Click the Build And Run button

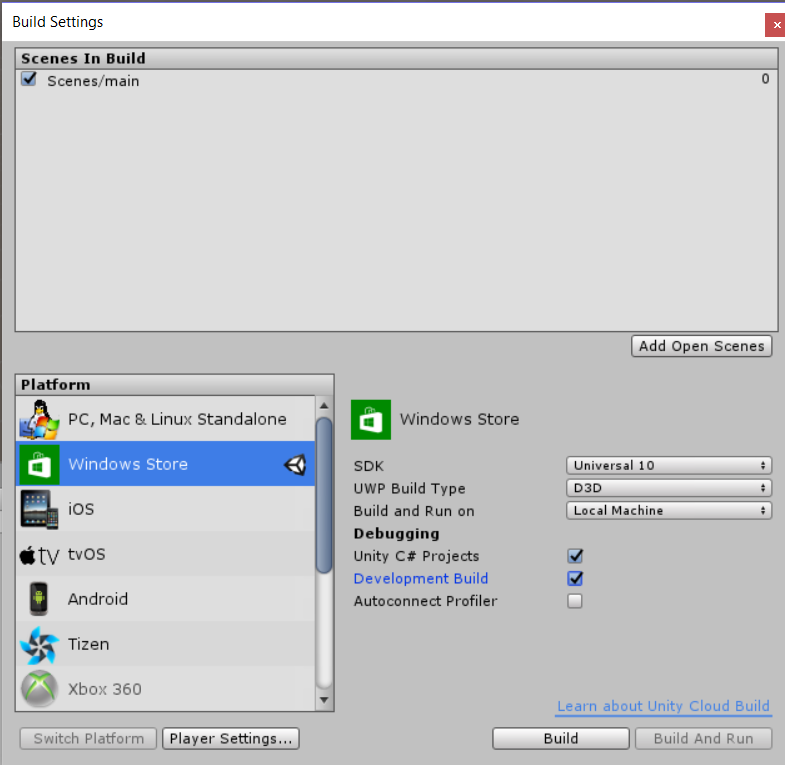tap(703, 738)
